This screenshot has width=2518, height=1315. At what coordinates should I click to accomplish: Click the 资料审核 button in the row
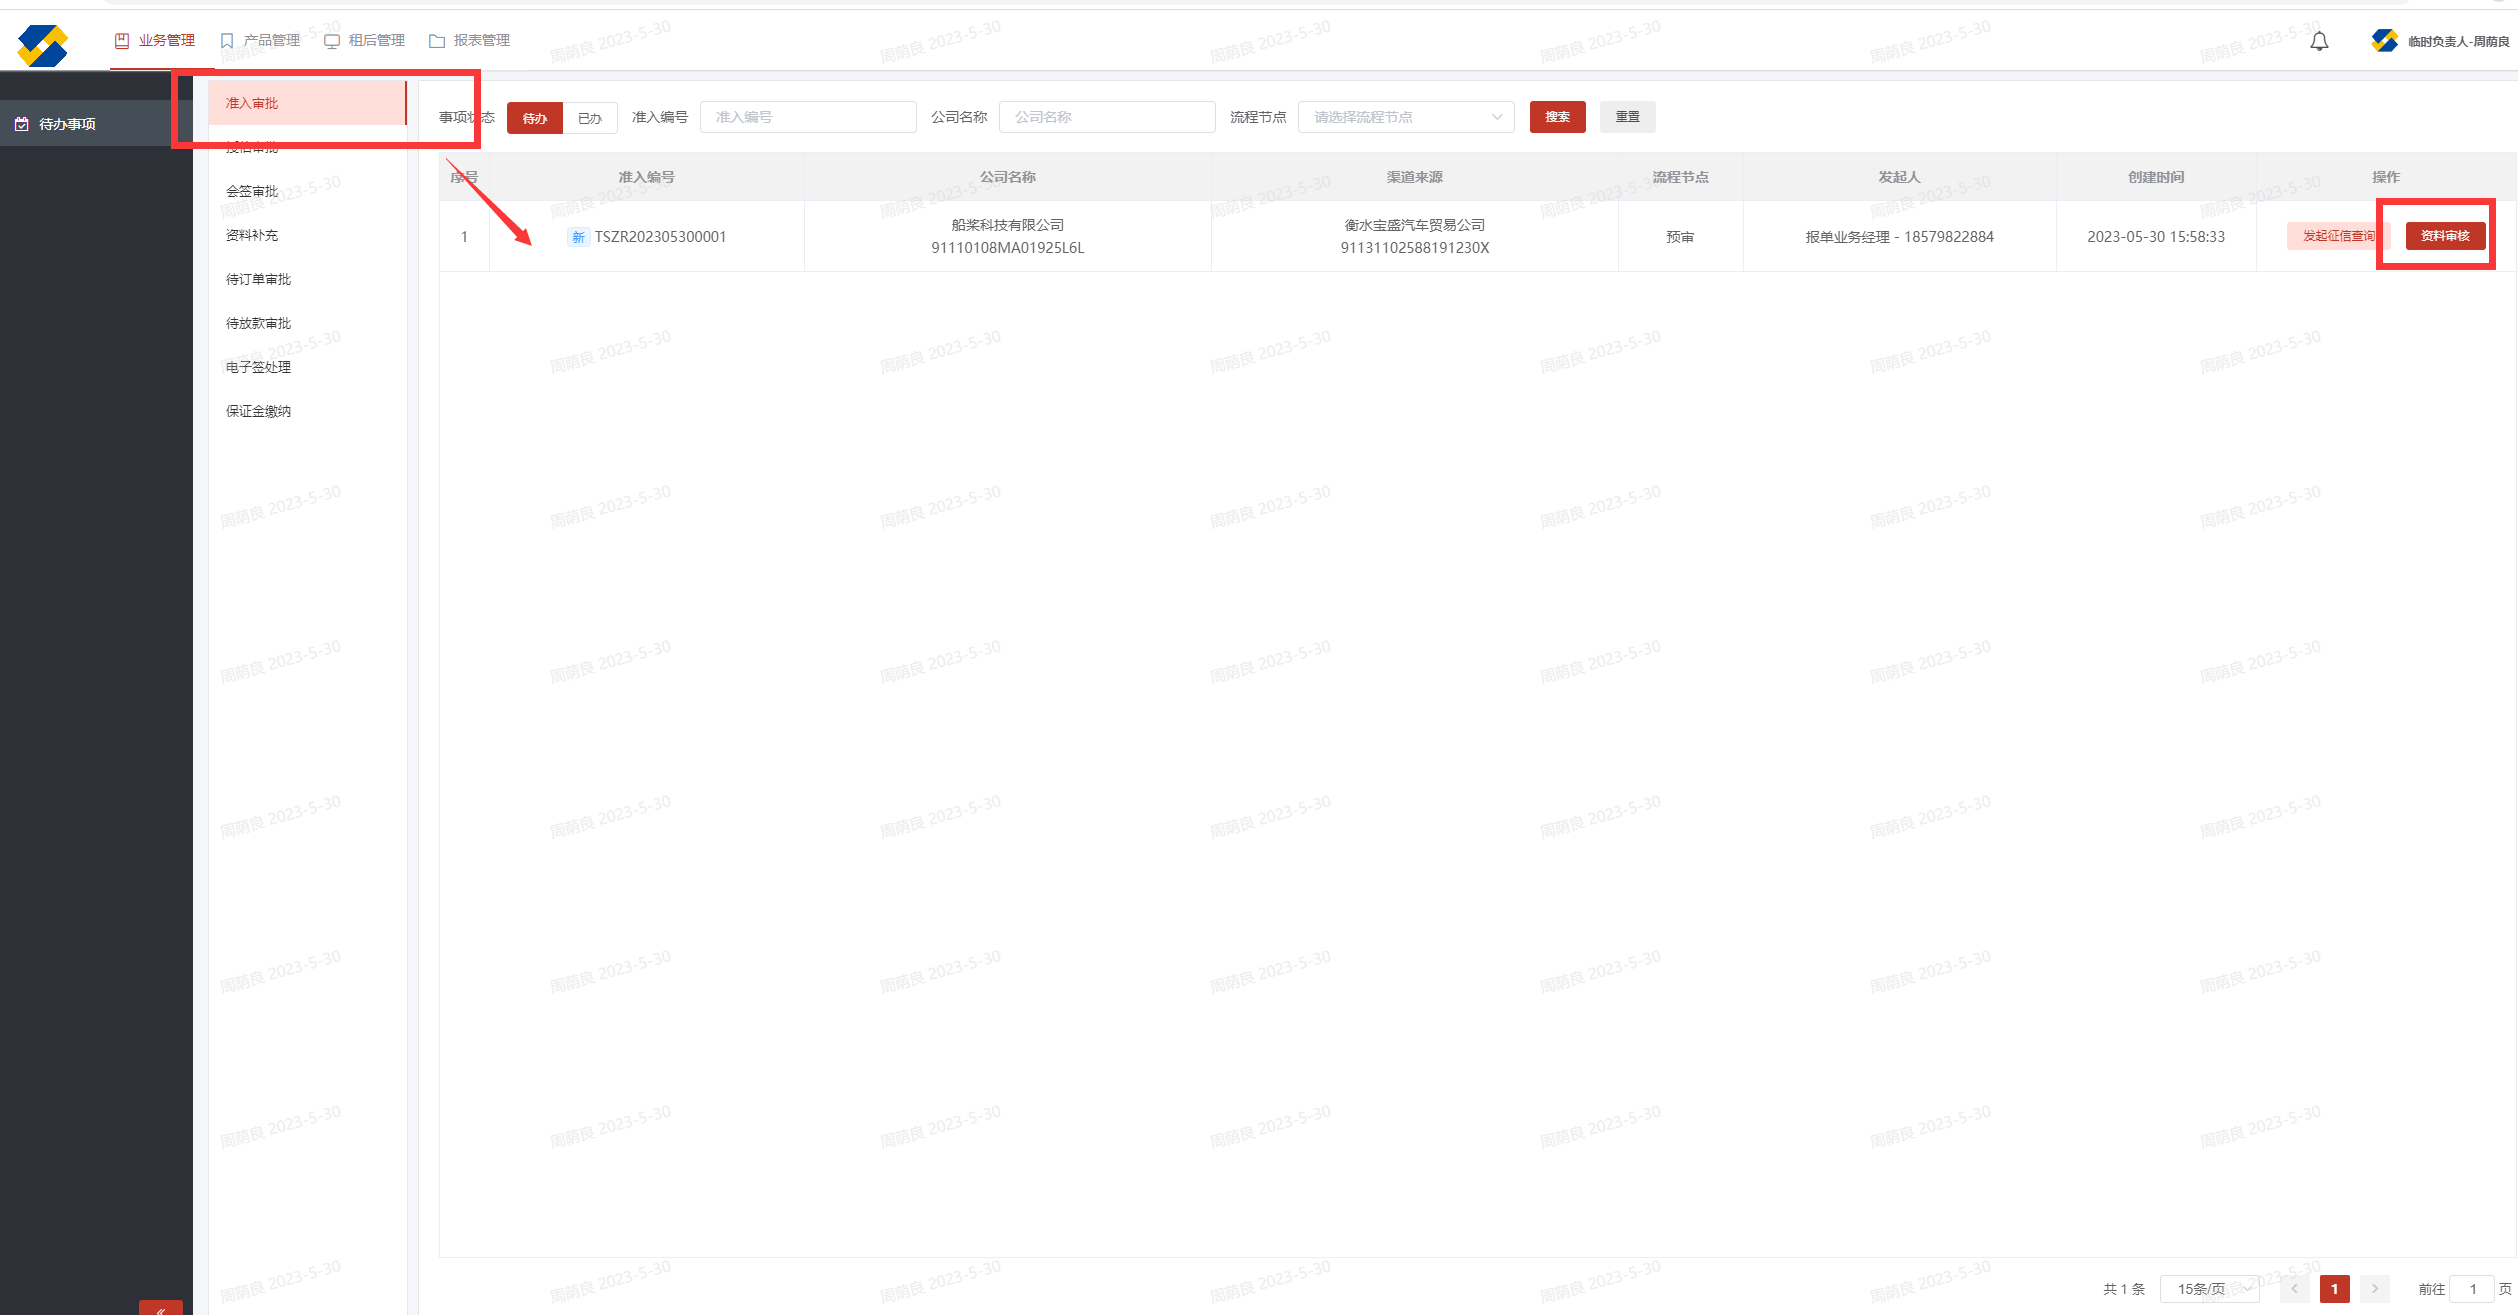click(2444, 236)
